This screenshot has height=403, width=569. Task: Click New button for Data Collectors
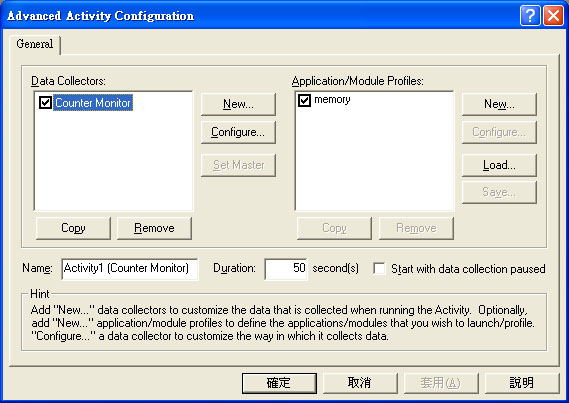tap(238, 104)
